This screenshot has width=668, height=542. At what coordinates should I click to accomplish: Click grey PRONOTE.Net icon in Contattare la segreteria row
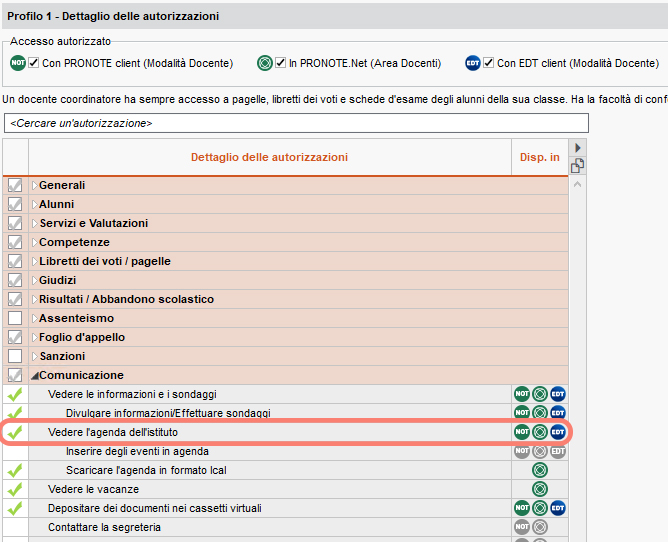click(540, 527)
